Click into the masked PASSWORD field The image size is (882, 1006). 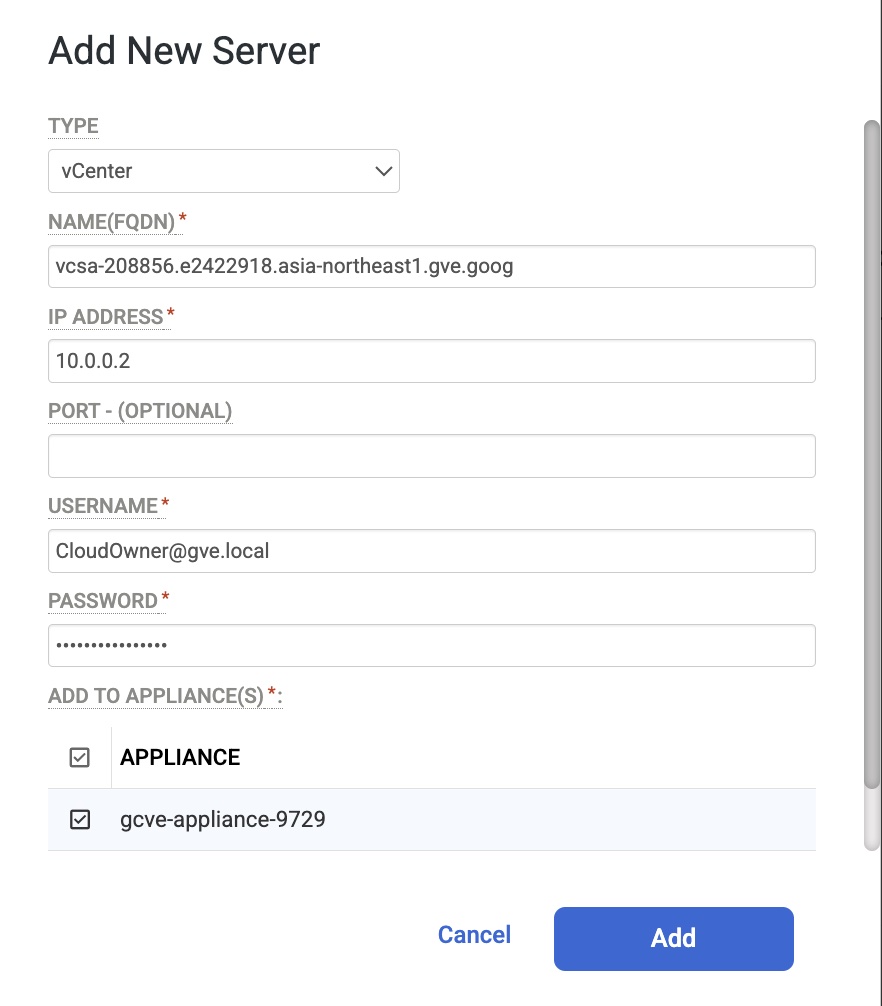(x=431, y=645)
